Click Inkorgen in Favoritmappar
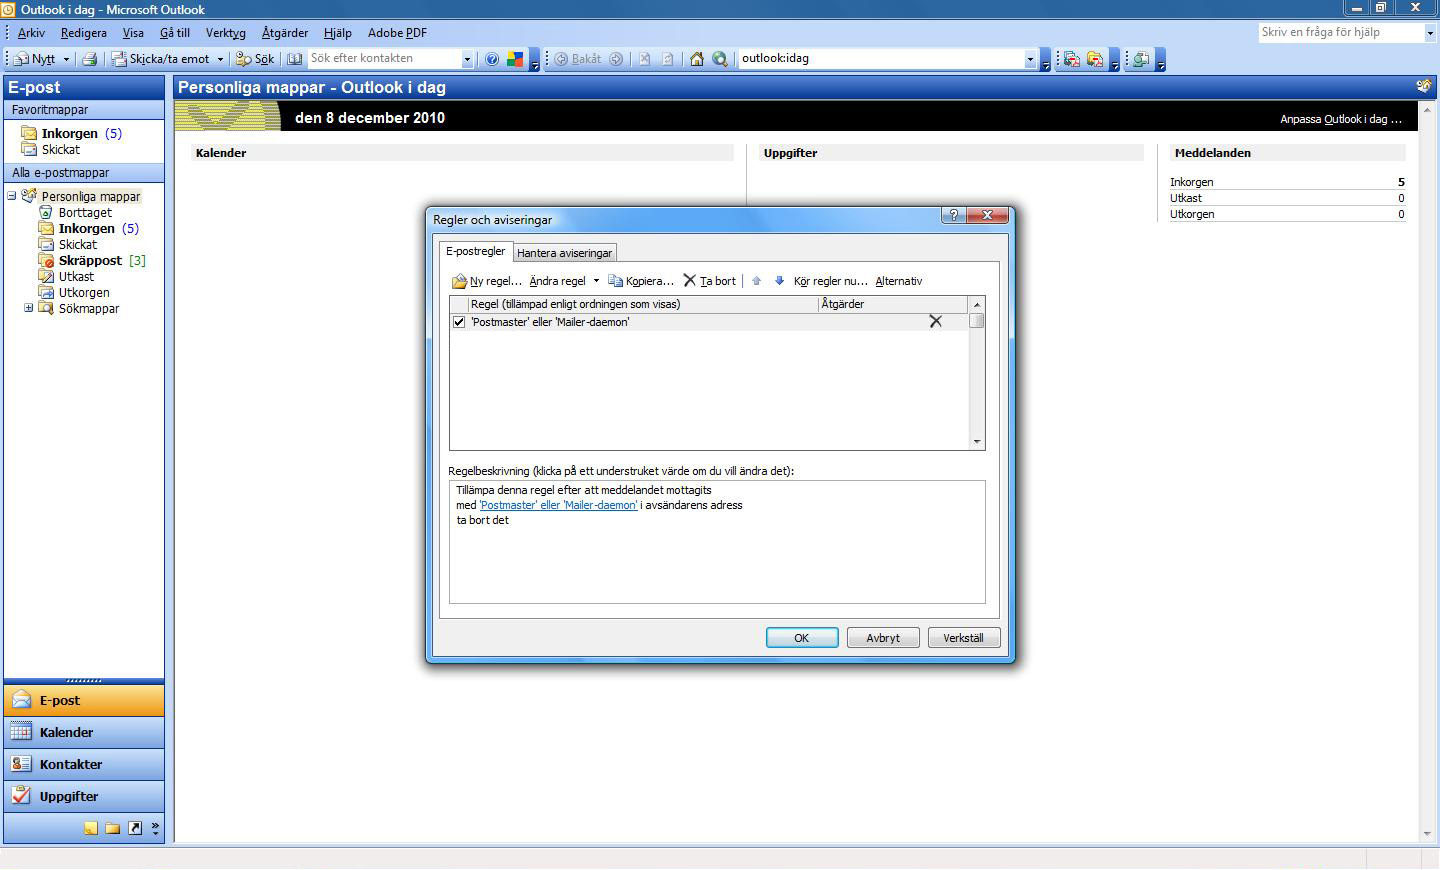1440x870 pixels. pos(70,133)
